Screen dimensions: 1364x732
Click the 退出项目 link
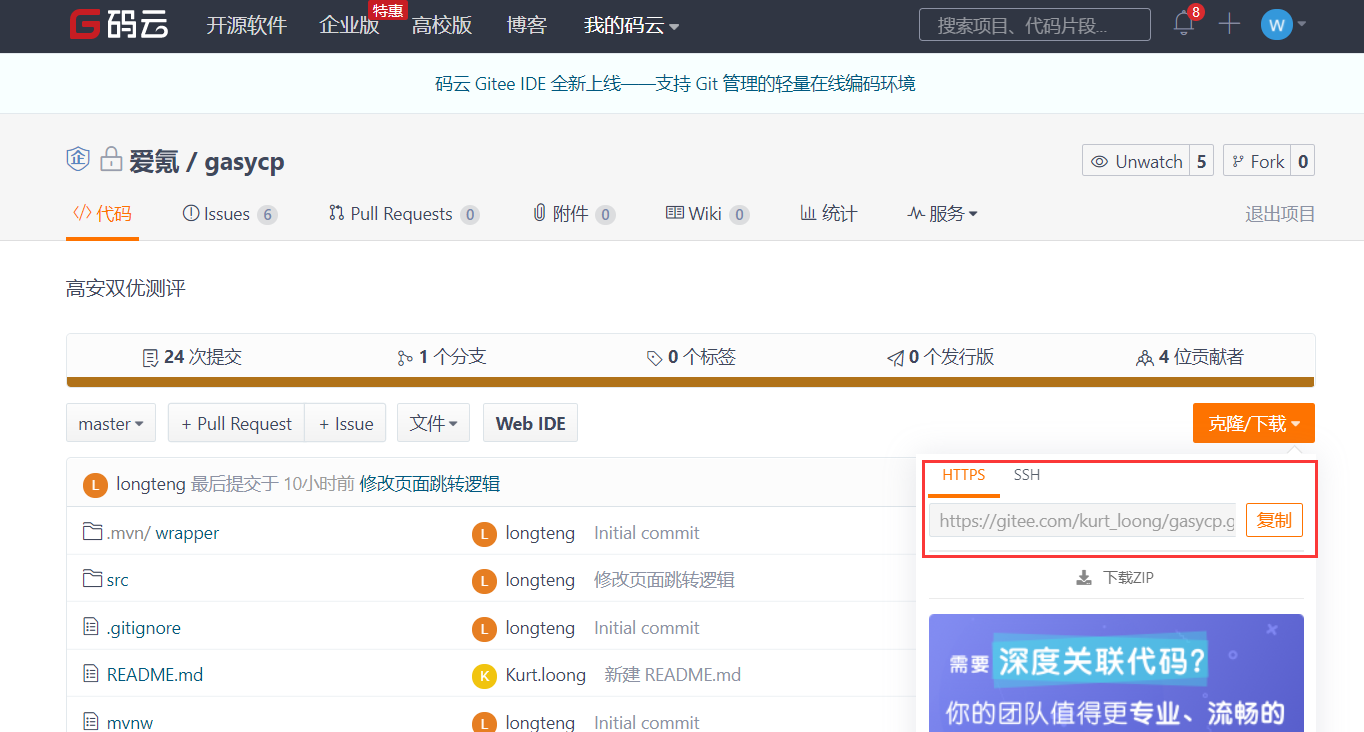point(1280,214)
